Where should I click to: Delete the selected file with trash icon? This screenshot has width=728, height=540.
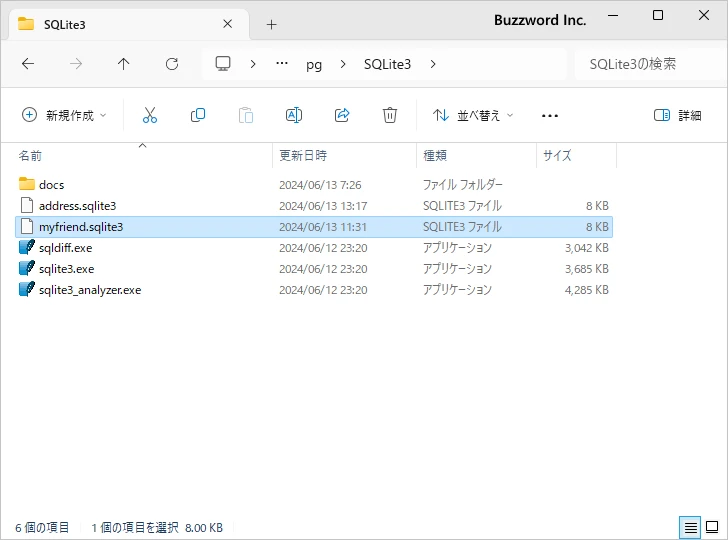click(390, 115)
